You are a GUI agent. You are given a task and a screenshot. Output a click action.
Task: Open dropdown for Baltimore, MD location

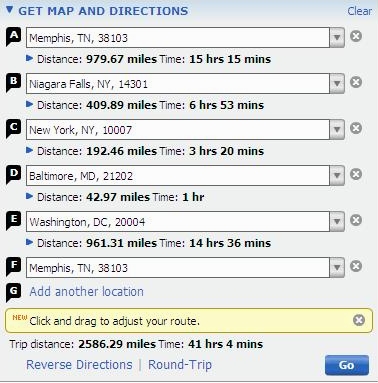tap(337, 176)
